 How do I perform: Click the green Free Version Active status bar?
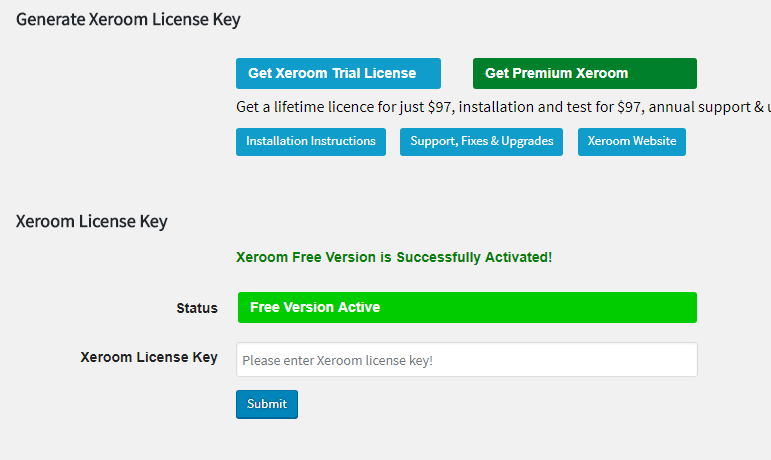point(467,307)
